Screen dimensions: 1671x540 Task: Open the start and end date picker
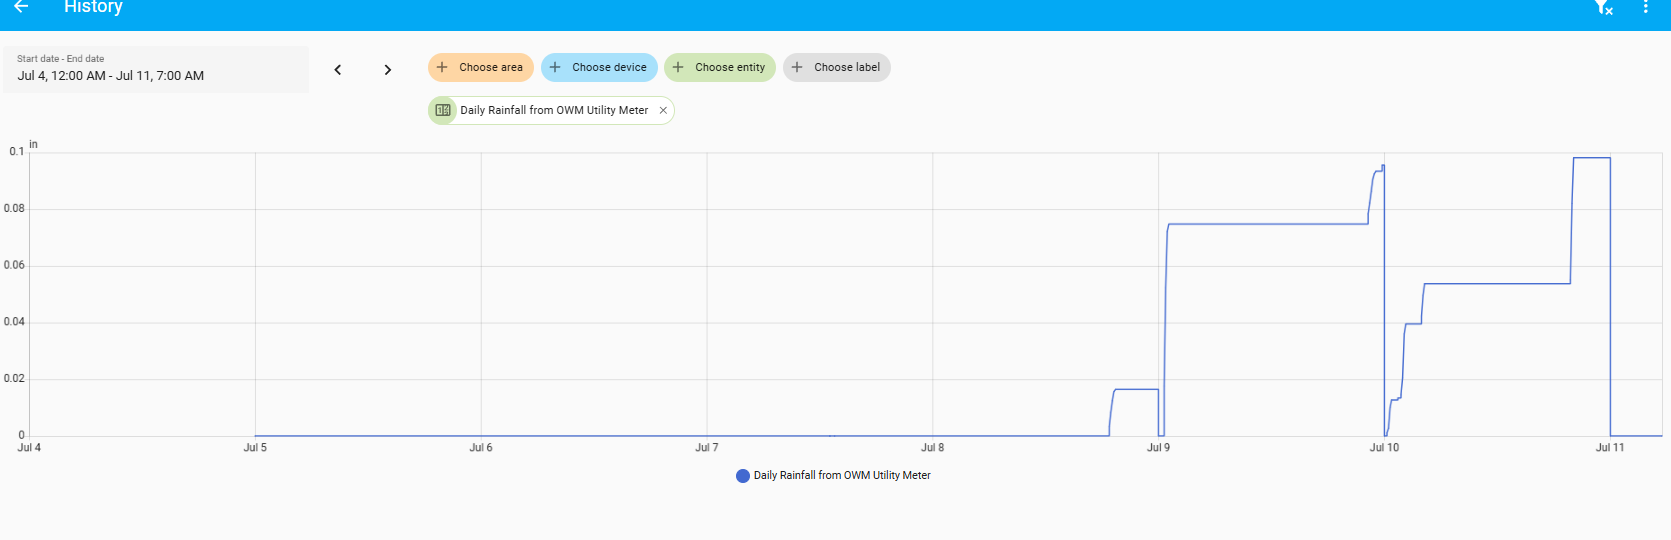pyautogui.click(x=156, y=69)
